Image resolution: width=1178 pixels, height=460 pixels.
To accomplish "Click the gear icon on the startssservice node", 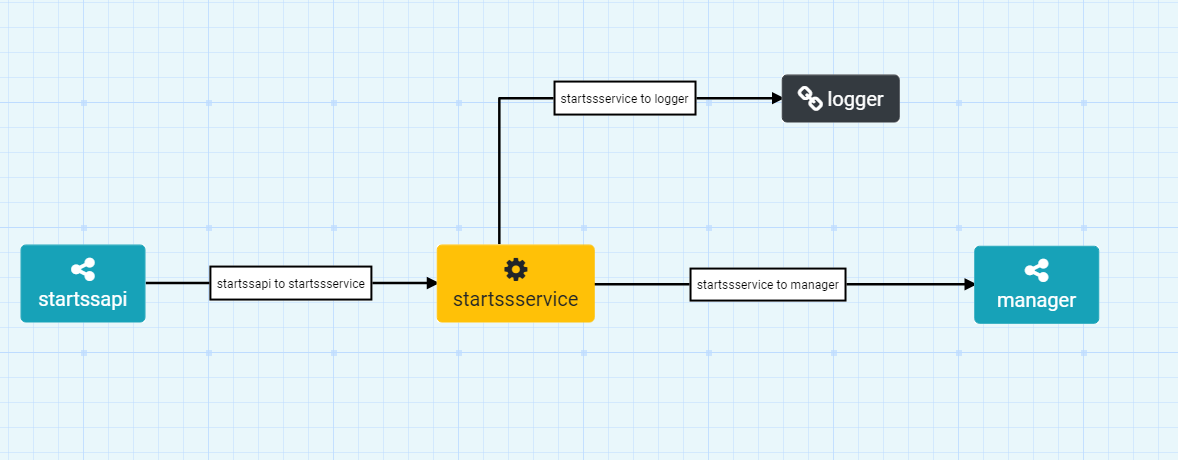I will click(x=516, y=268).
